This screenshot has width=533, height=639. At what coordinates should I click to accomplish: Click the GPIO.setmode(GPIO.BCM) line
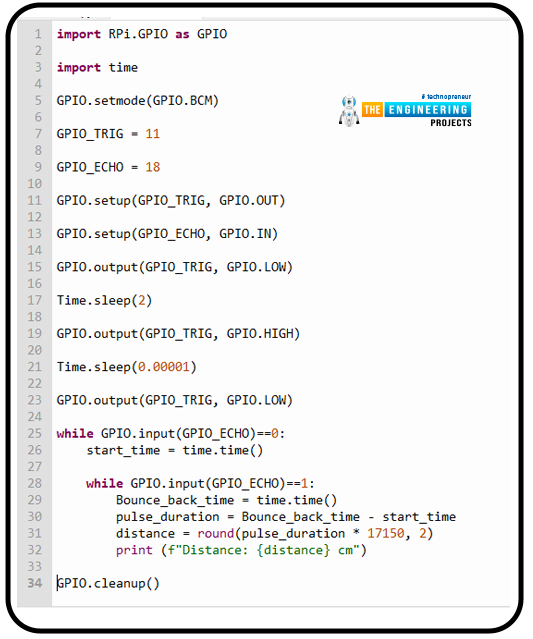pos(138,101)
